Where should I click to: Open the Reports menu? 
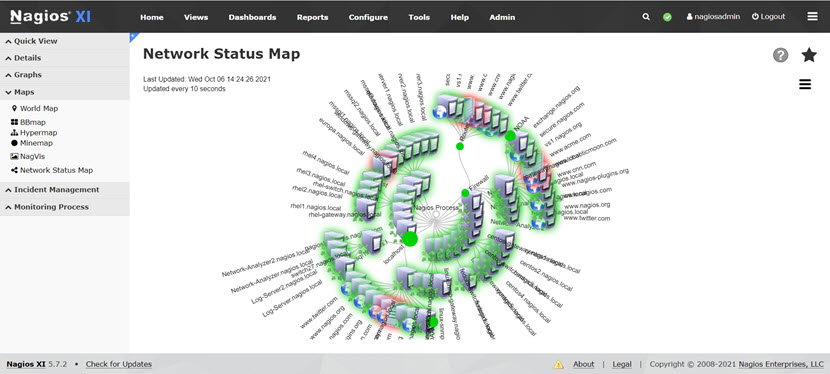312,17
